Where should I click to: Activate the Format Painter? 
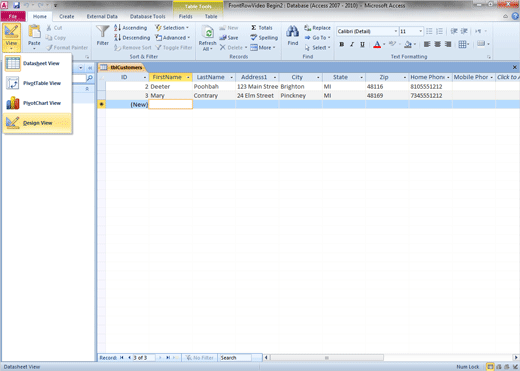coord(67,48)
